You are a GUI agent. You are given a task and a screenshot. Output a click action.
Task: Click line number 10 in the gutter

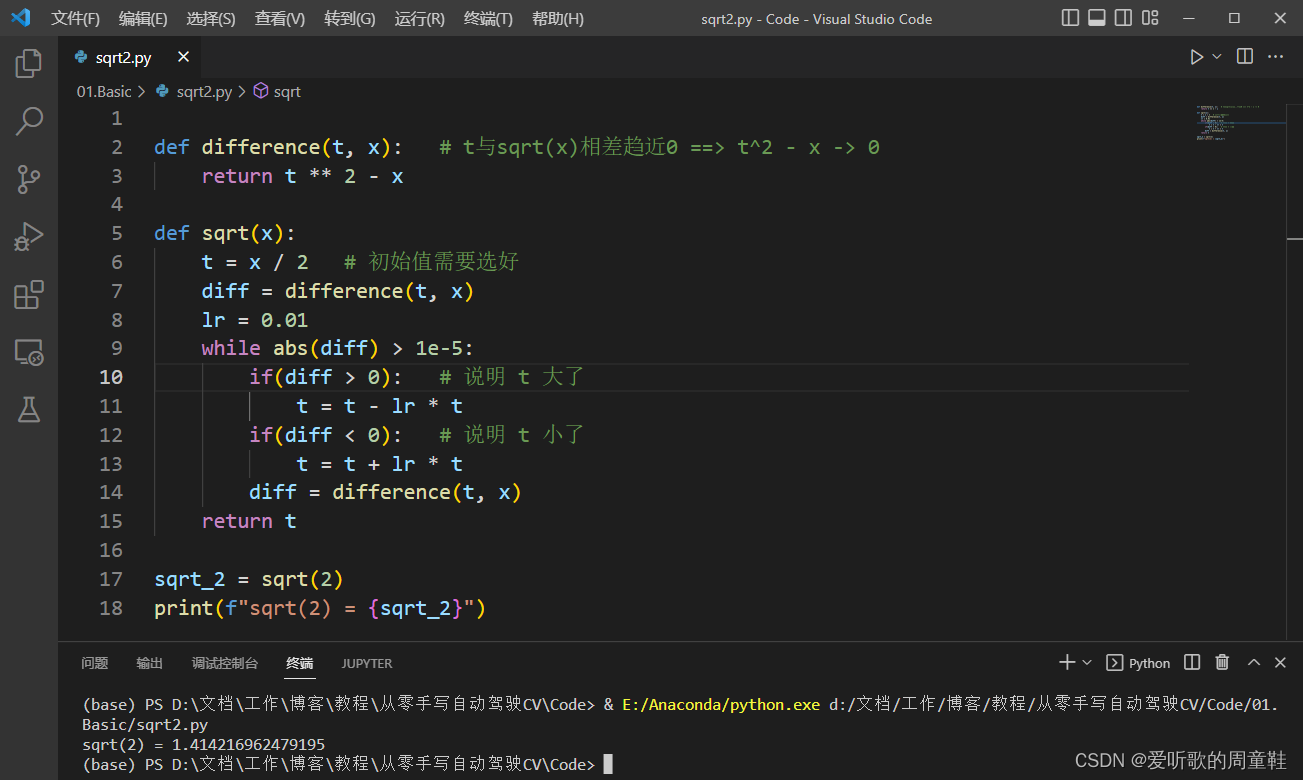coord(112,377)
